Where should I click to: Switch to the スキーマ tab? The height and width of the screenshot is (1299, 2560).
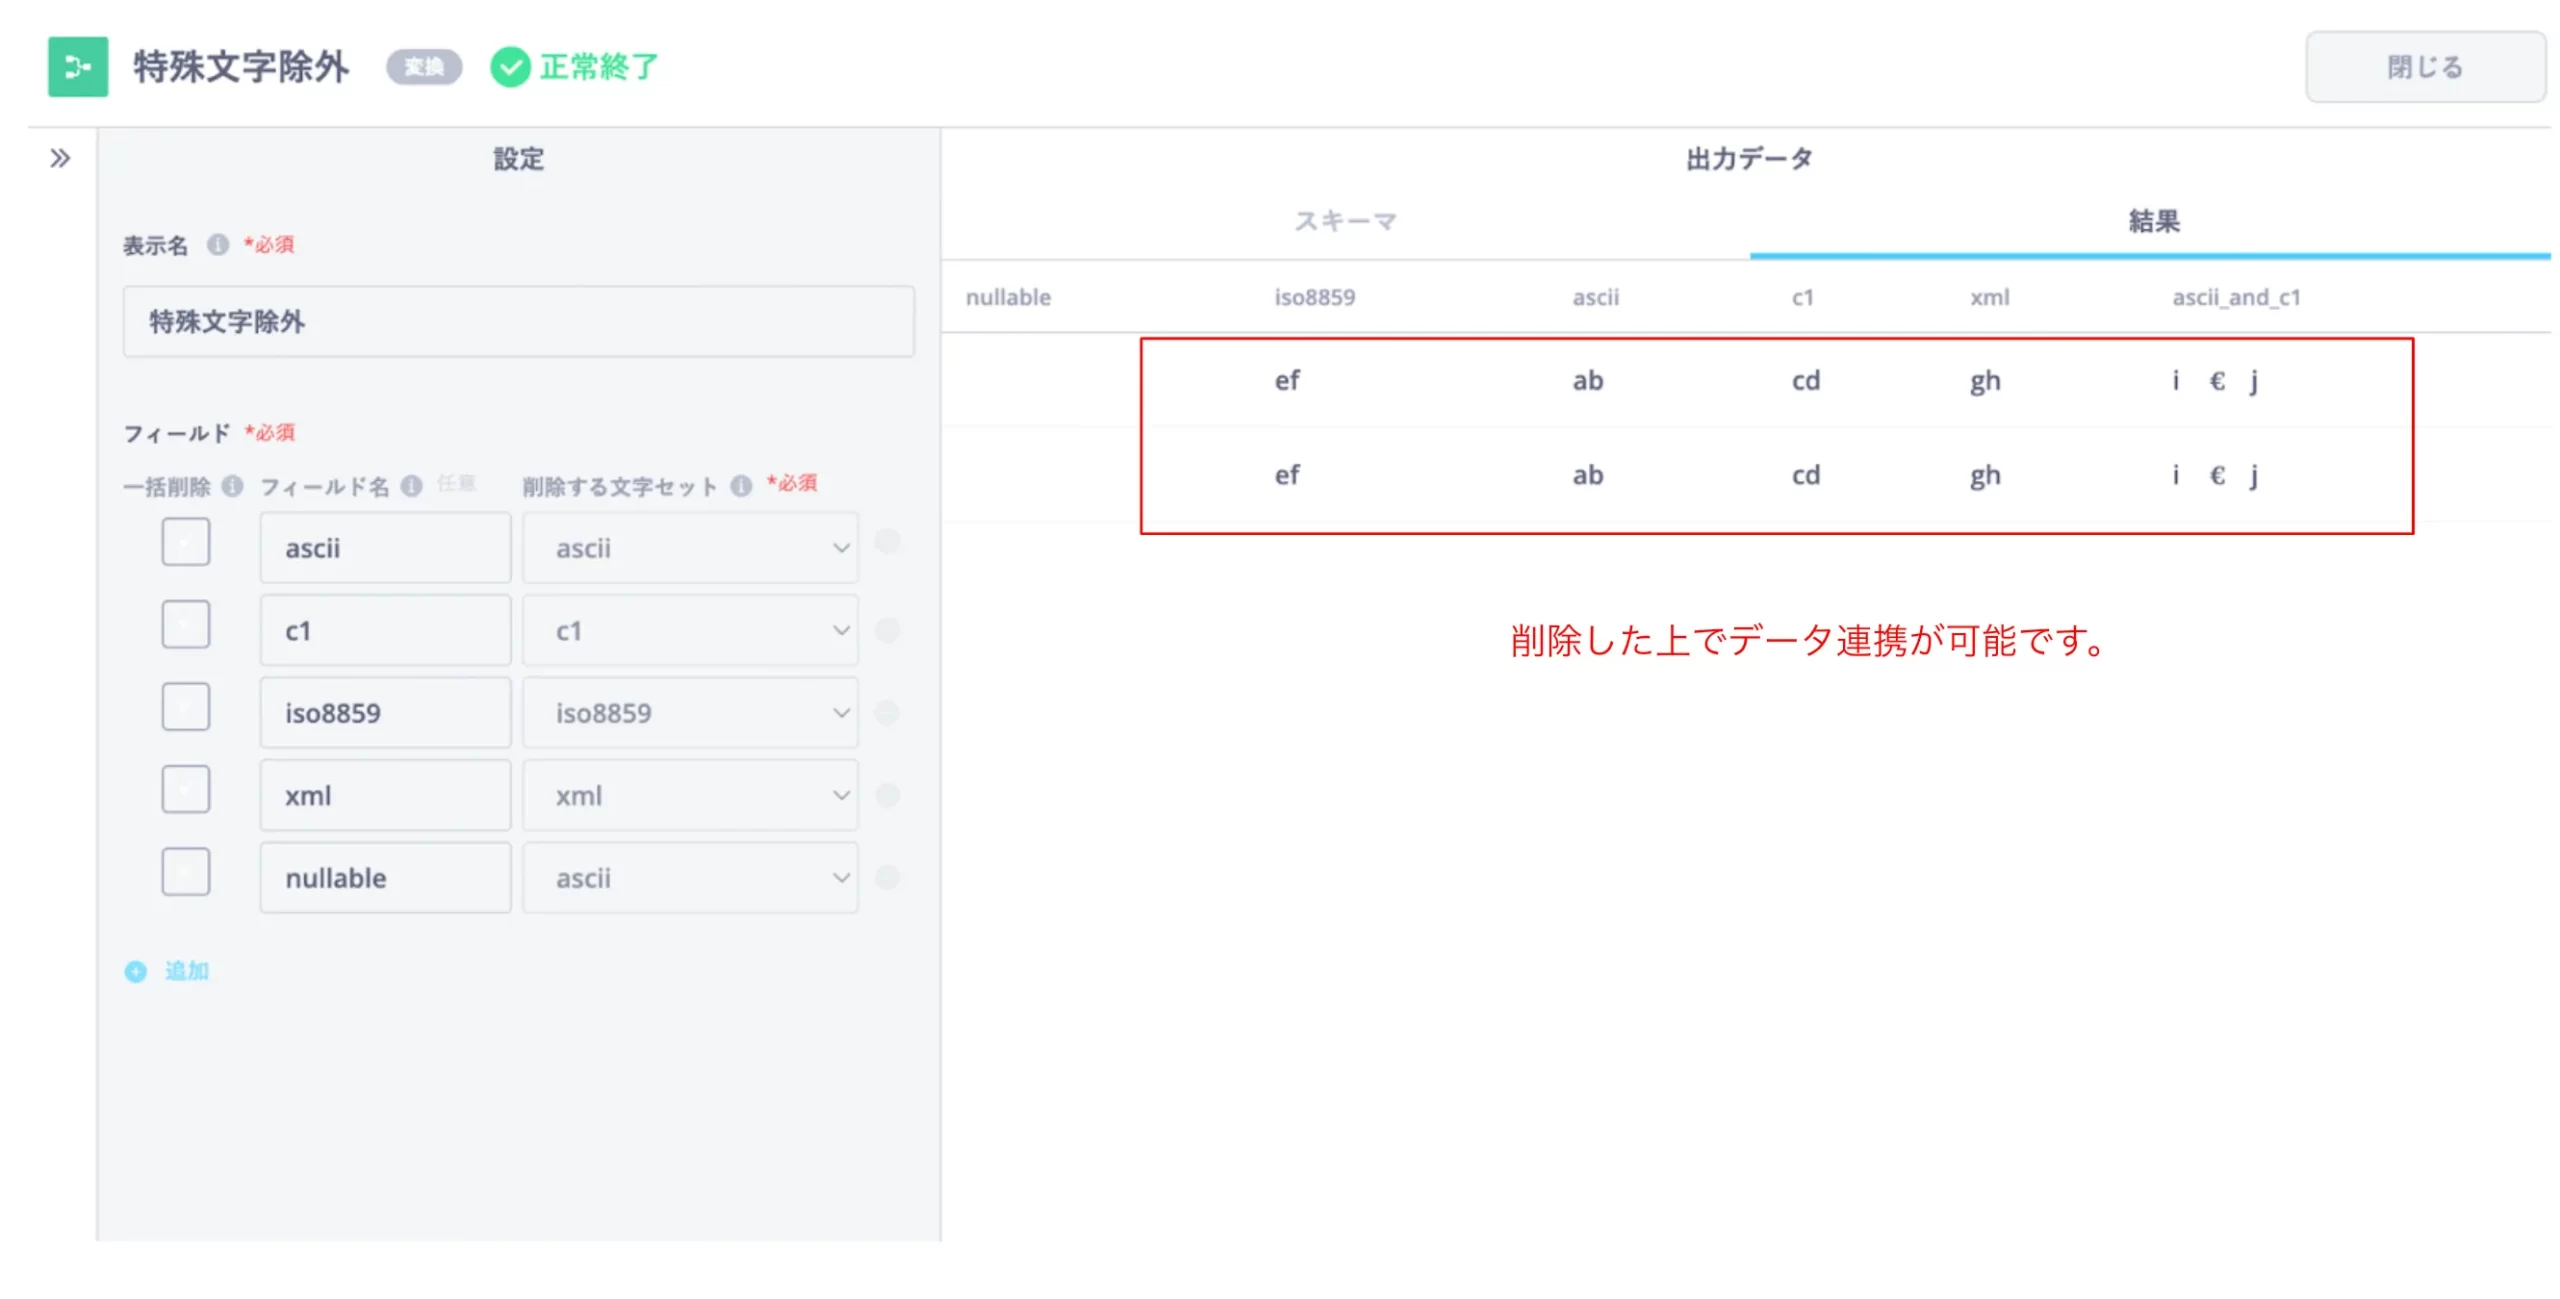[x=1344, y=221]
